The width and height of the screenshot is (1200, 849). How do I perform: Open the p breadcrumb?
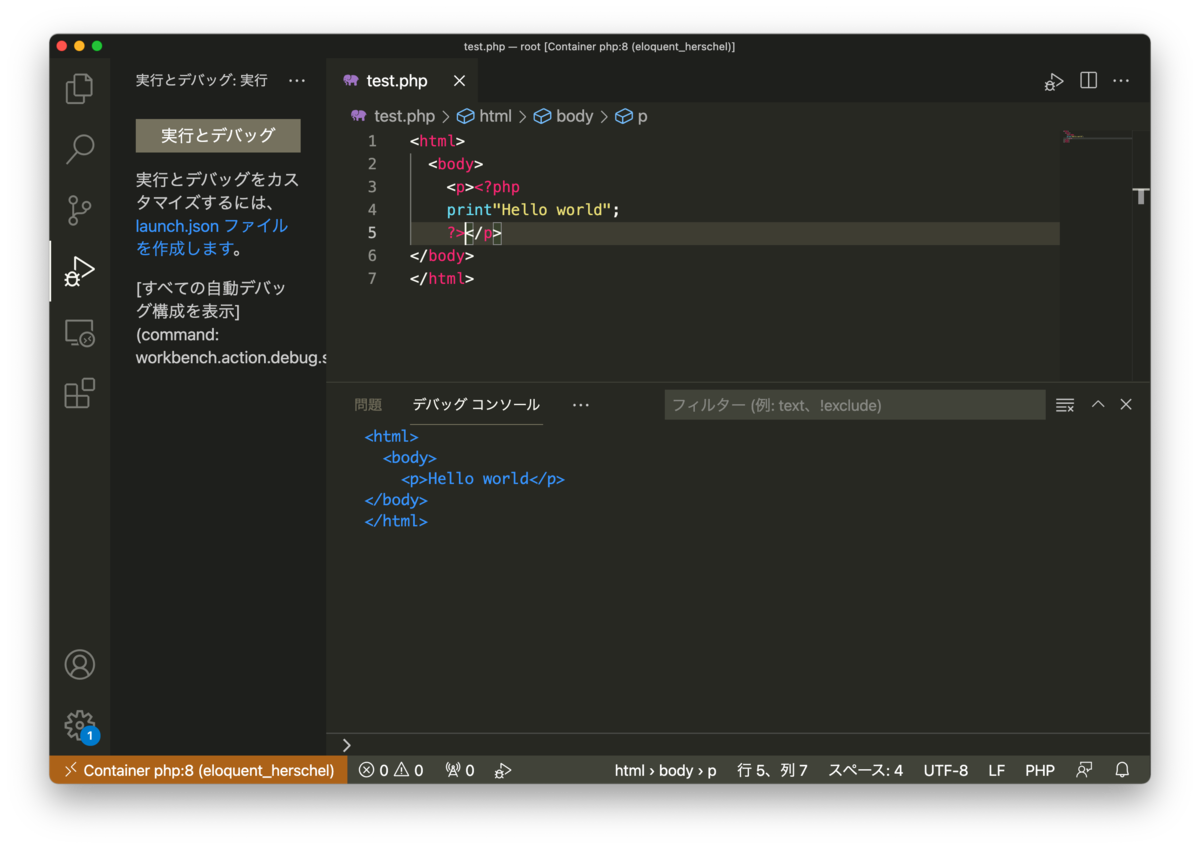(631, 116)
